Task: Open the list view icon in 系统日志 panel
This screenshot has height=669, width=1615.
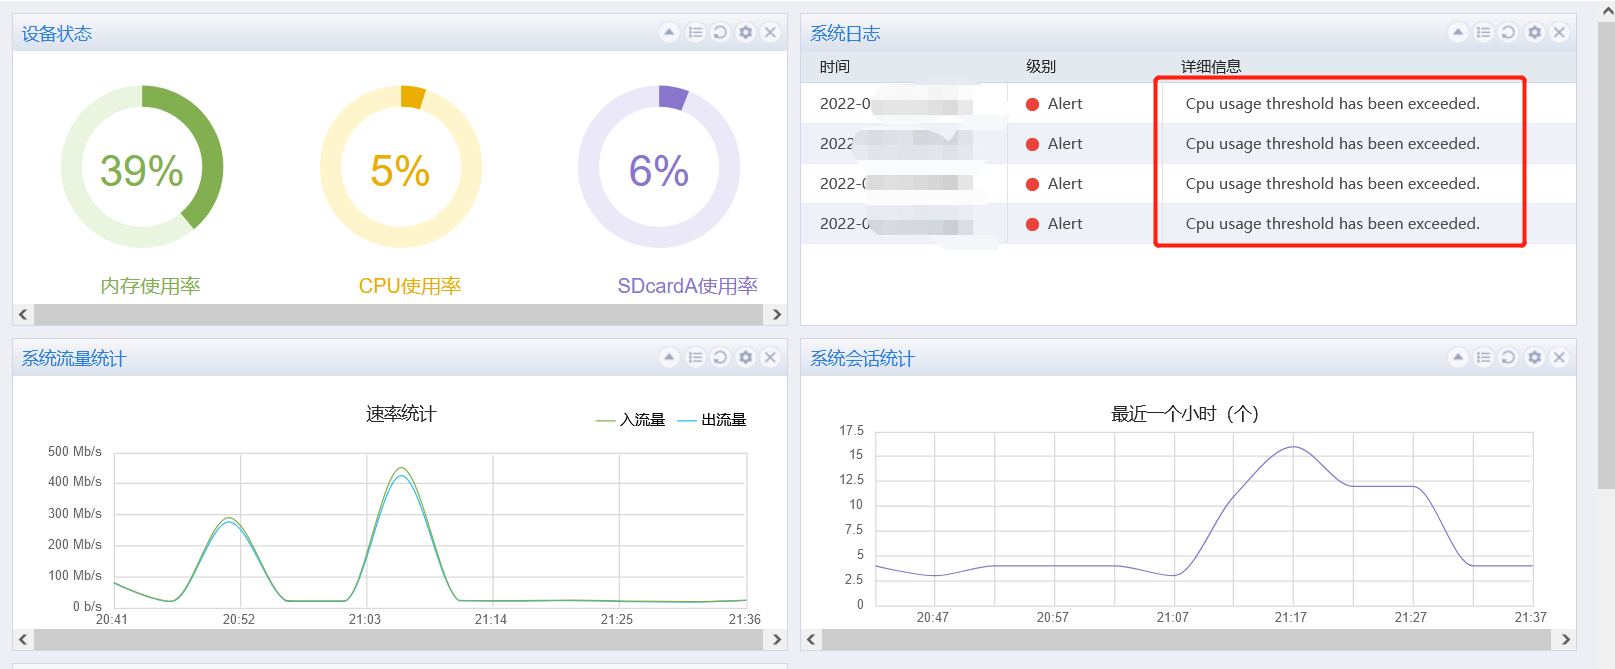Action: click(1484, 32)
